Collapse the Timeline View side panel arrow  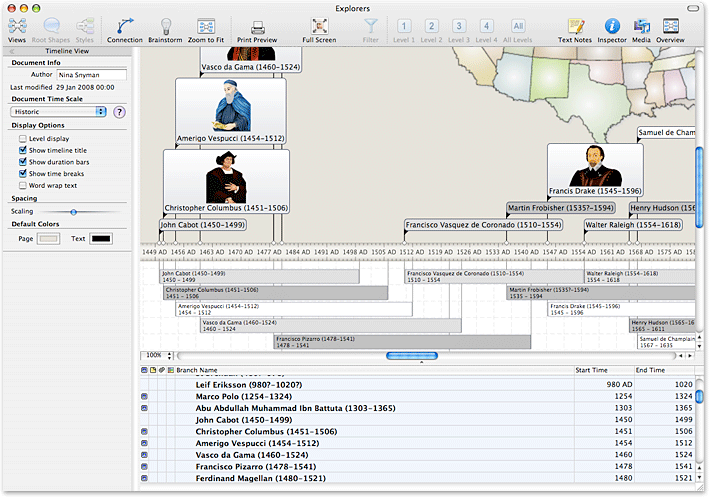point(12,51)
